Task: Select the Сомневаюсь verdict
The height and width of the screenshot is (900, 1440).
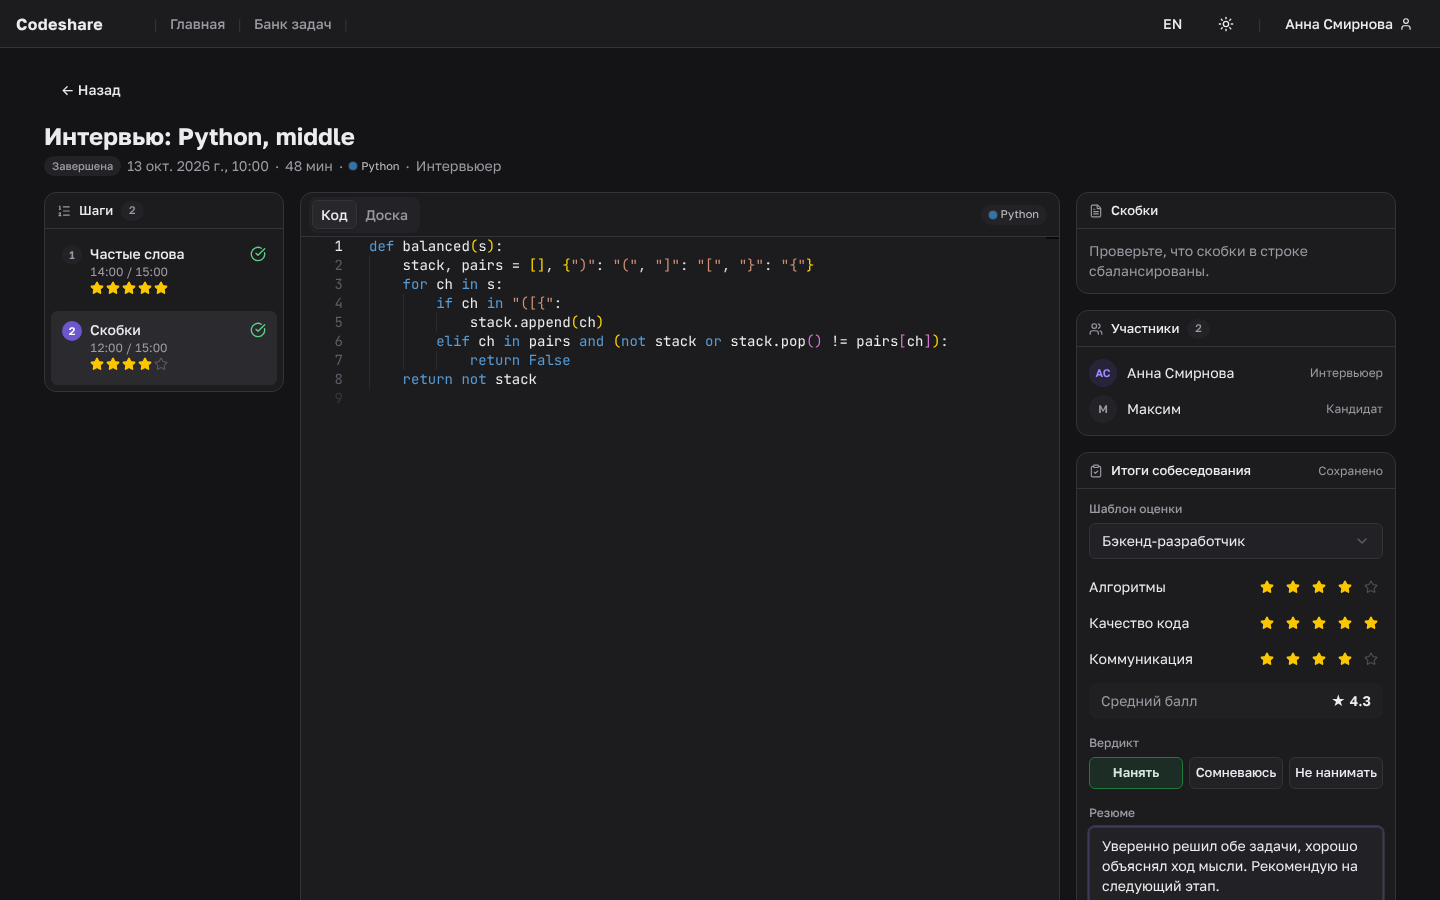Action: [x=1236, y=773]
